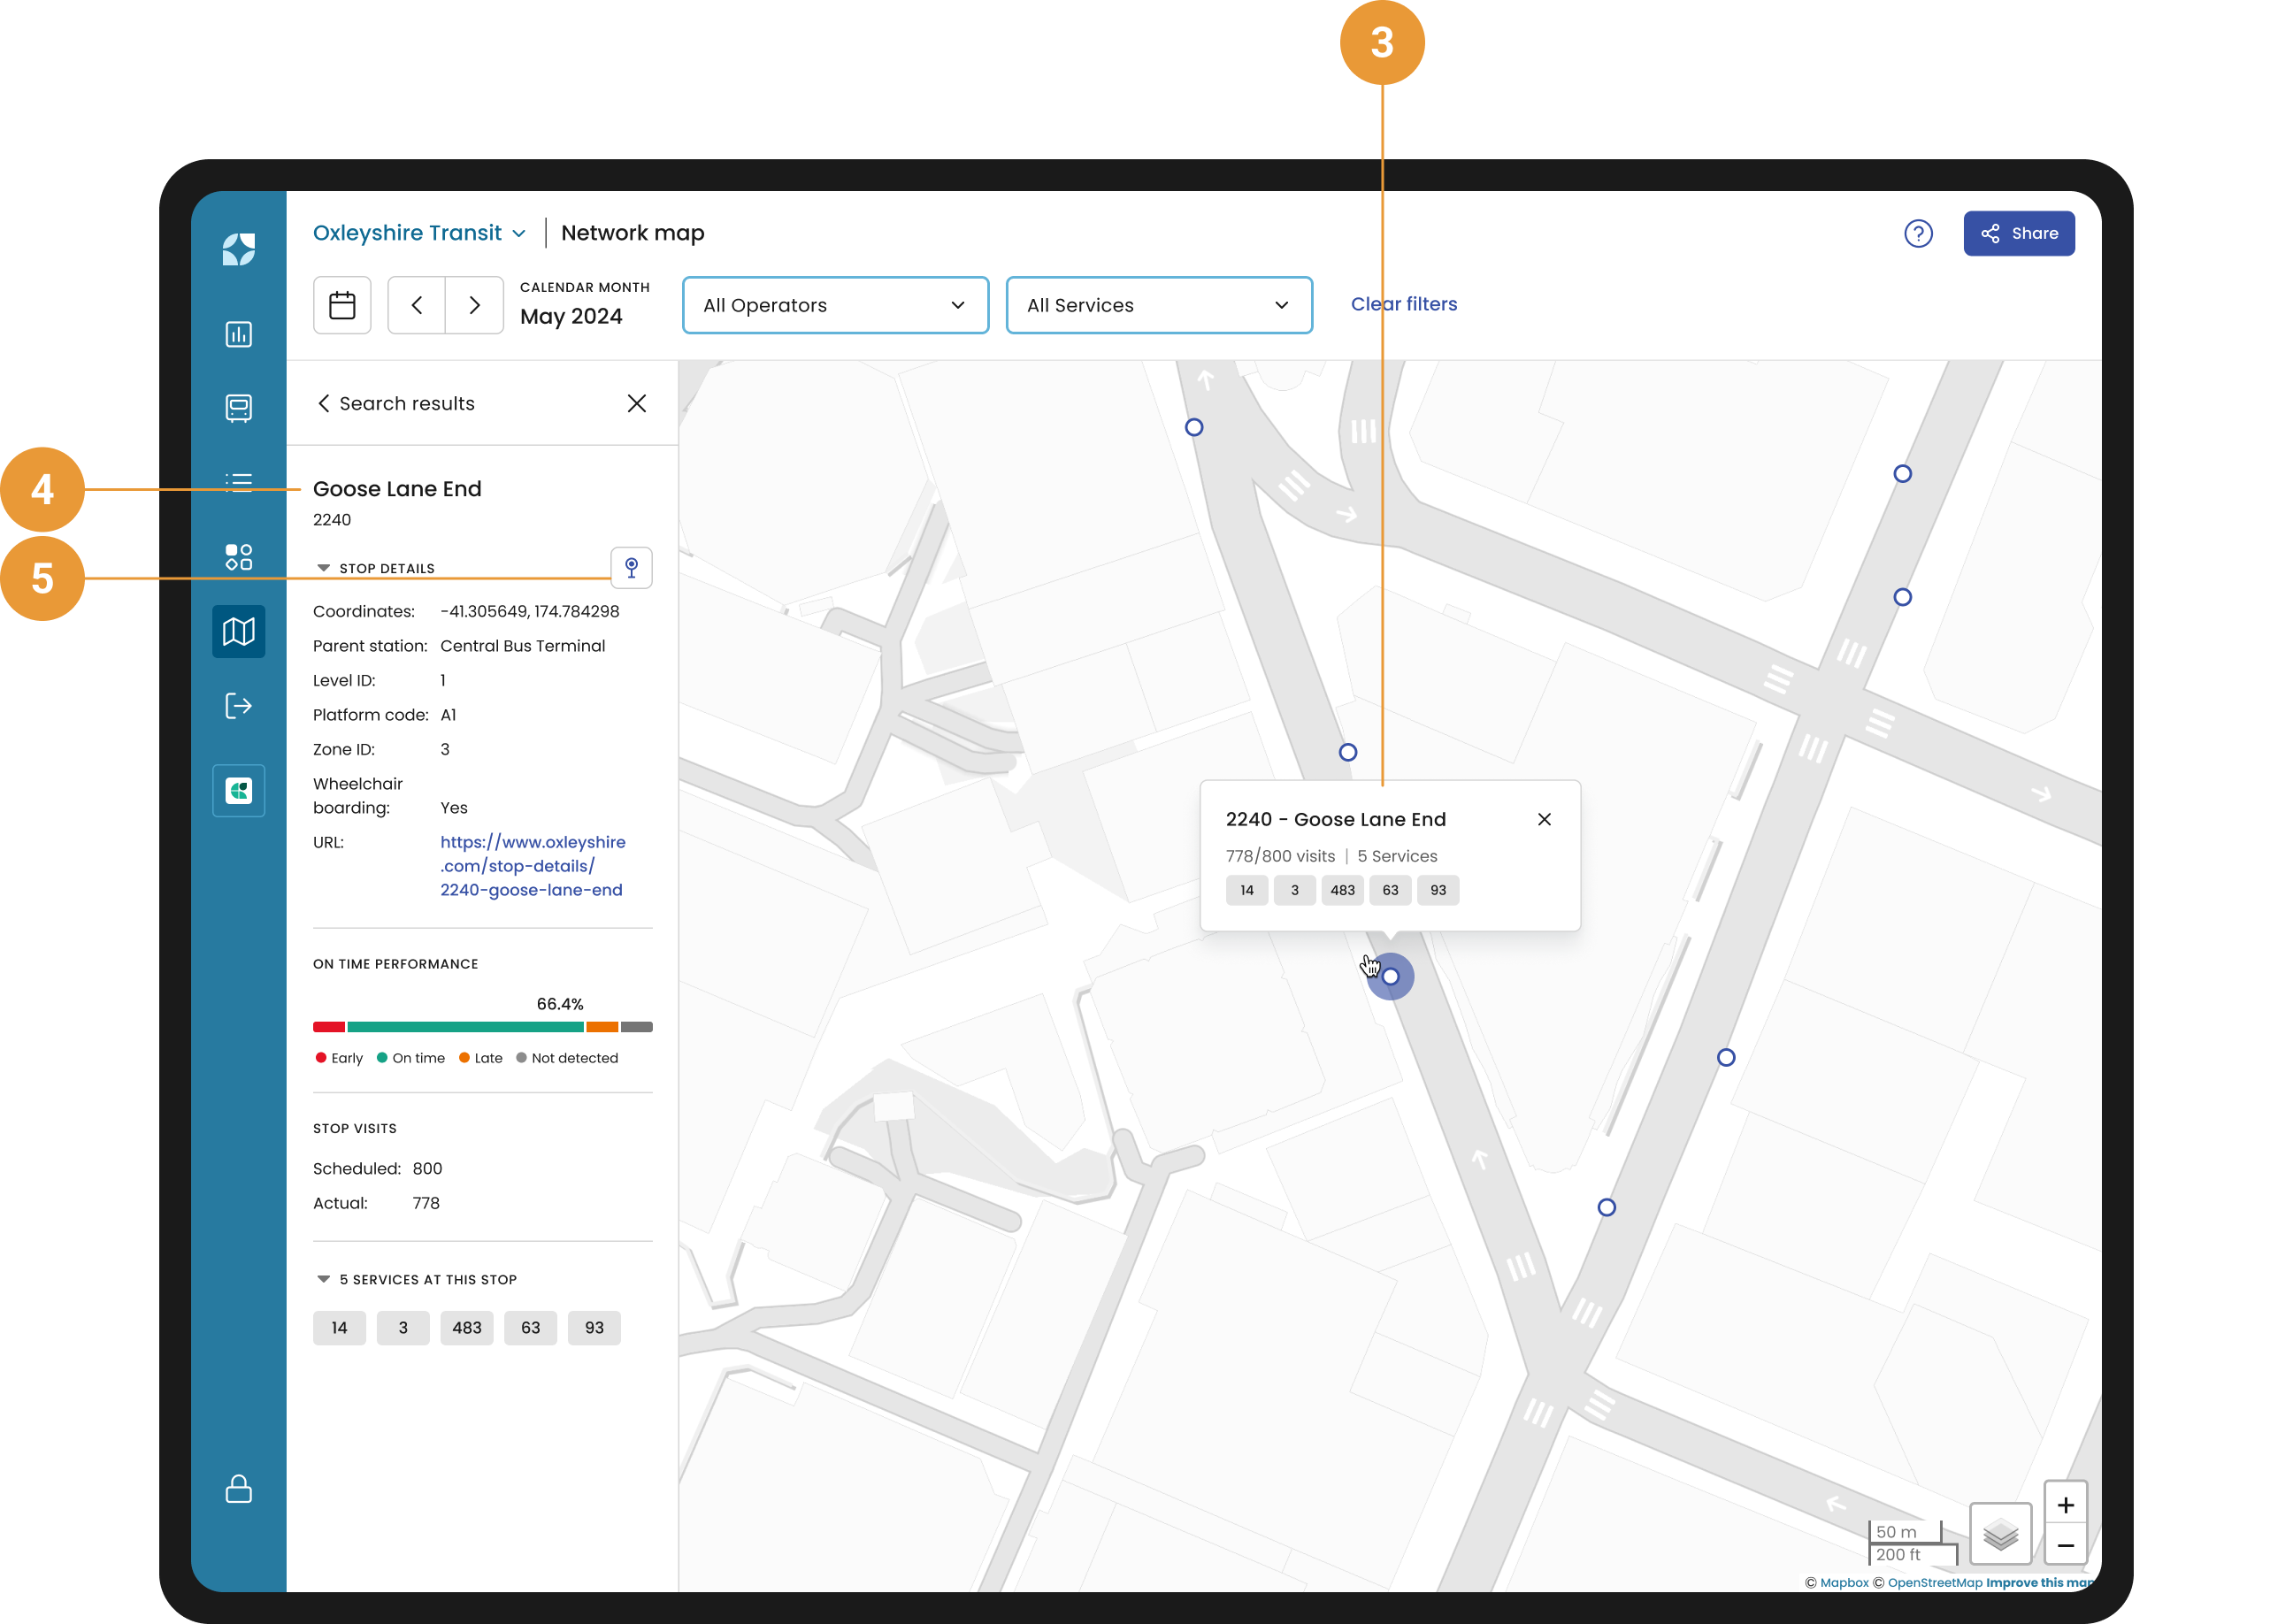Viewport: 2293px width, 1624px height.
Task: Open the All Operators dropdown
Action: pos(835,305)
